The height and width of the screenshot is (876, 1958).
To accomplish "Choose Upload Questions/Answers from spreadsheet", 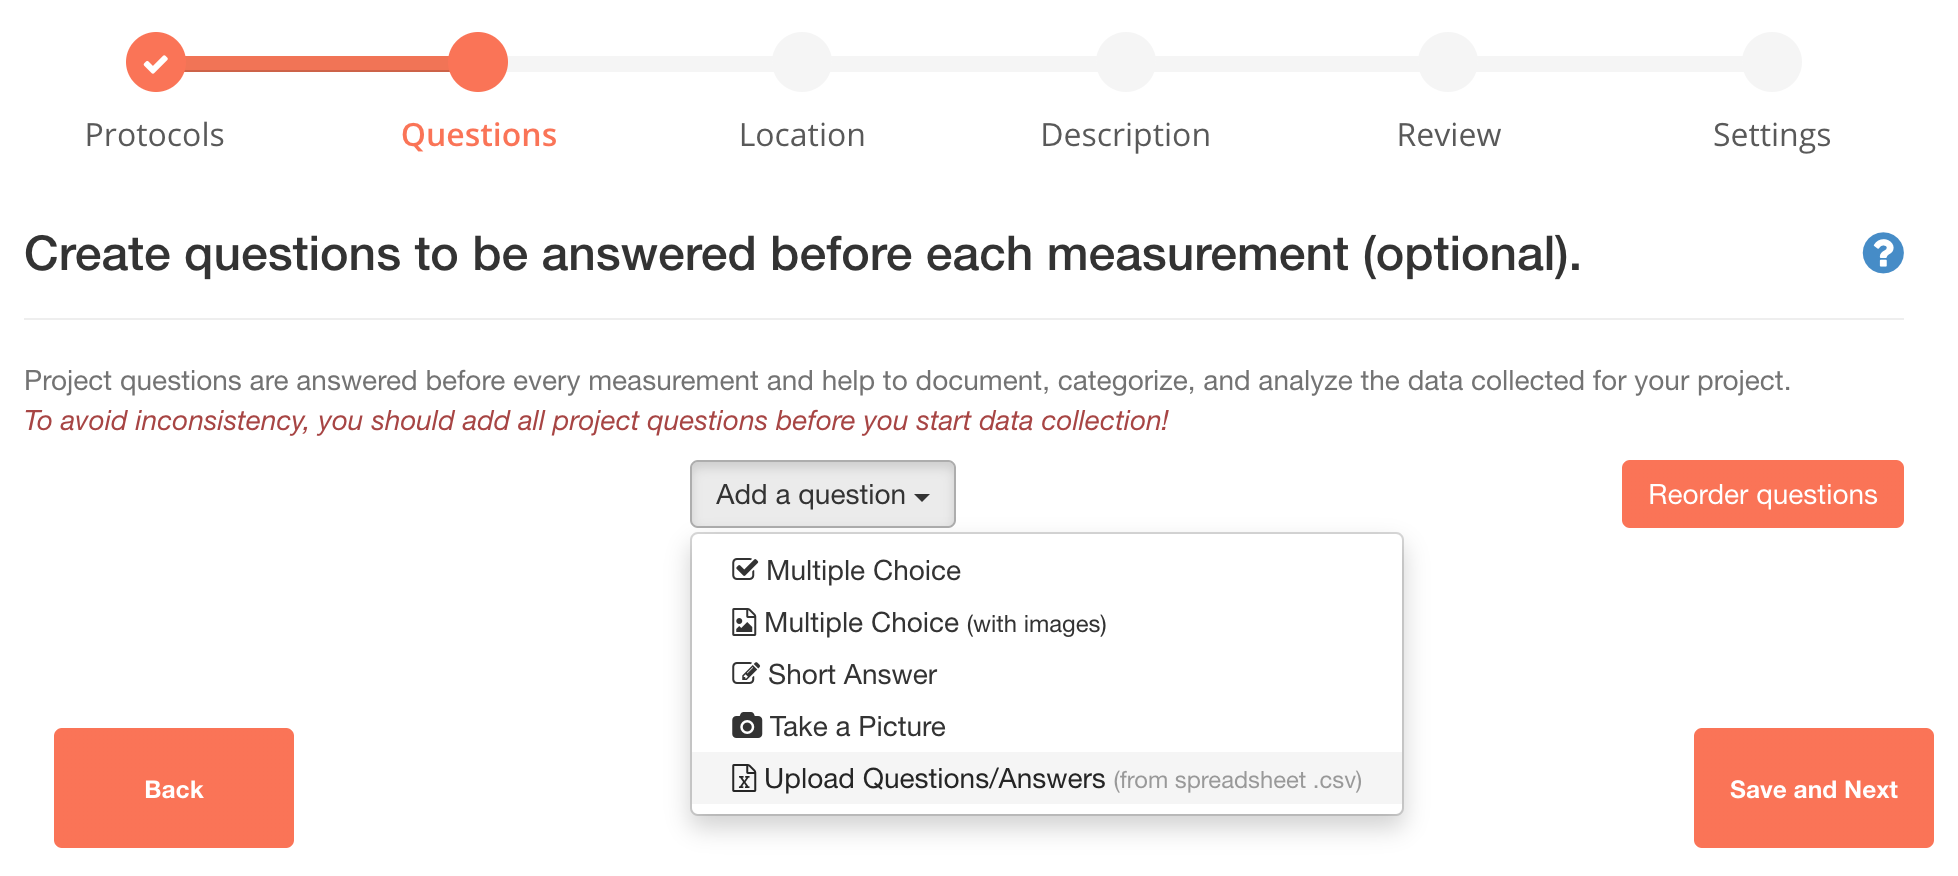I will click(1047, 778).
